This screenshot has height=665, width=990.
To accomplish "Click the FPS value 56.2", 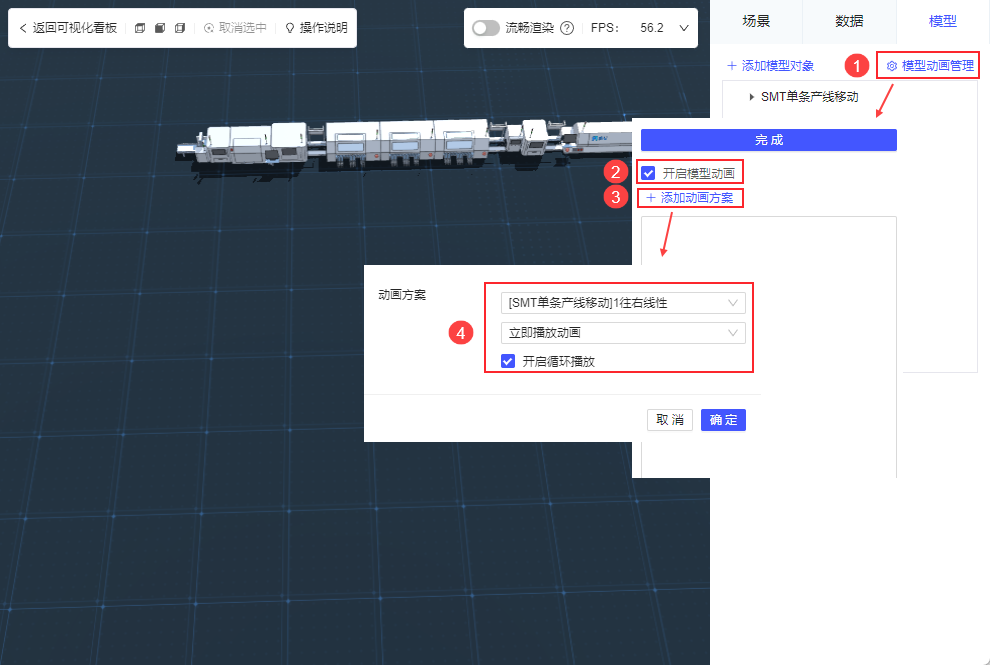I will click(652, 28).
